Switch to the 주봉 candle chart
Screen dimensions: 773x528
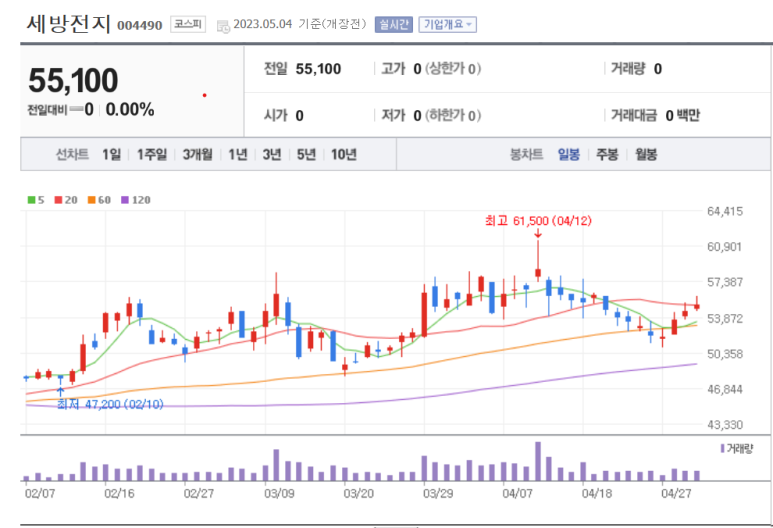607,155
